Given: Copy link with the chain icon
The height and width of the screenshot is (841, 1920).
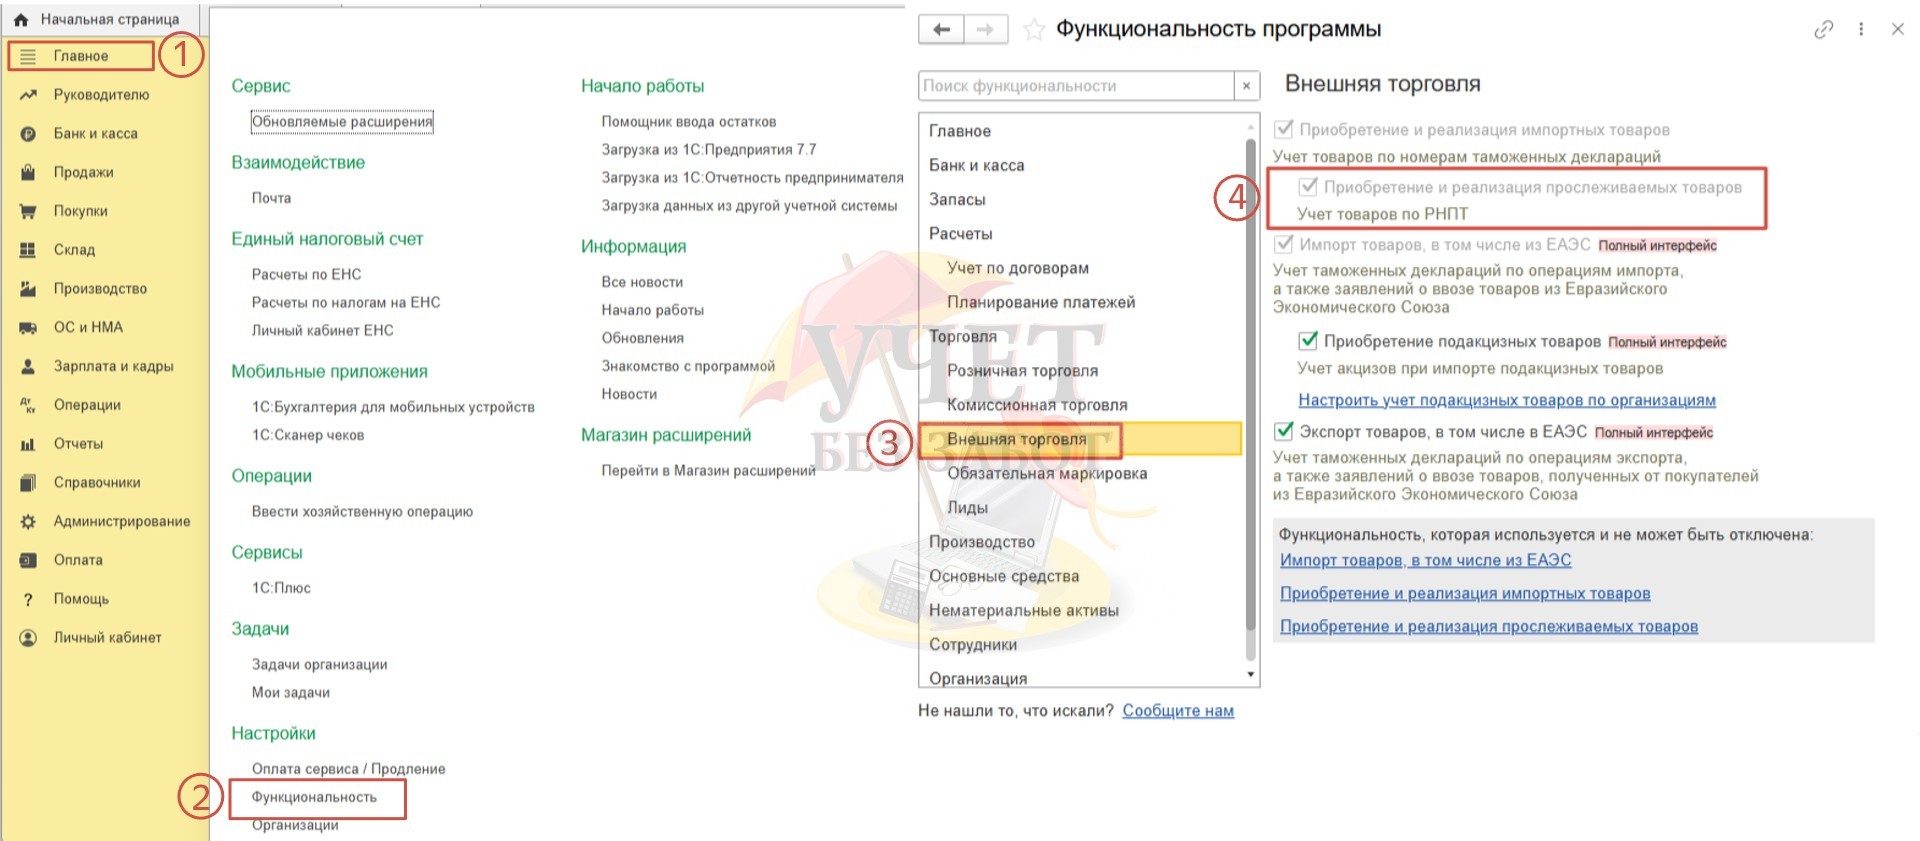Looking at the screenshot, I should 1824,29.
